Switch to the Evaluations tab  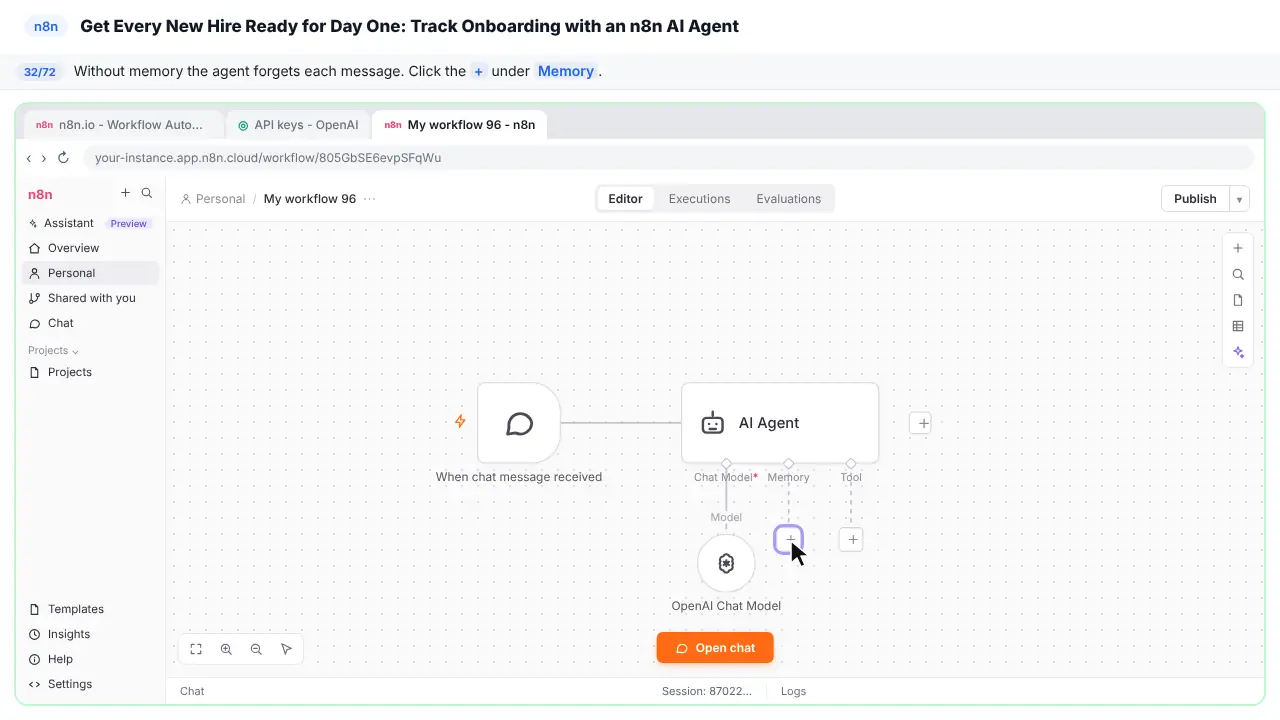pos(788,199)
